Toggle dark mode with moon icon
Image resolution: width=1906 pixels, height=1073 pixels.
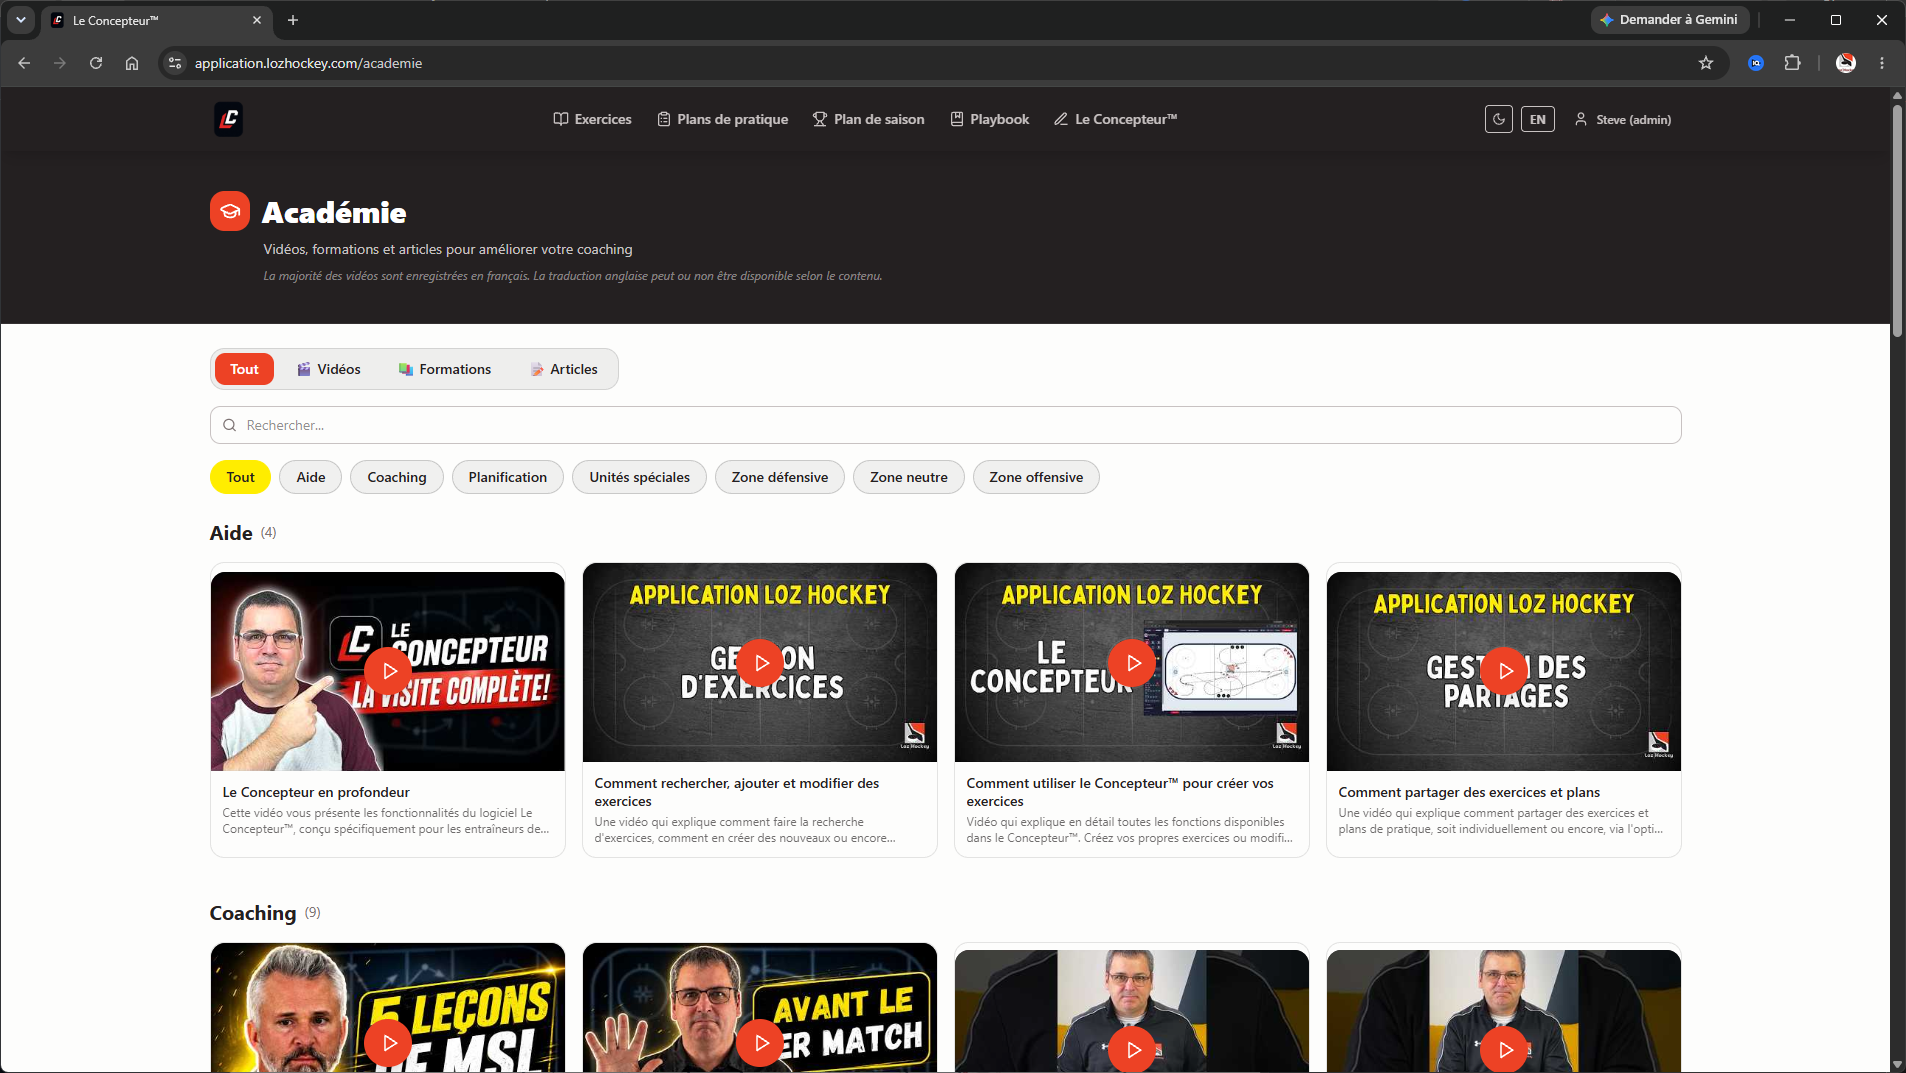(x=1498, y=119)
